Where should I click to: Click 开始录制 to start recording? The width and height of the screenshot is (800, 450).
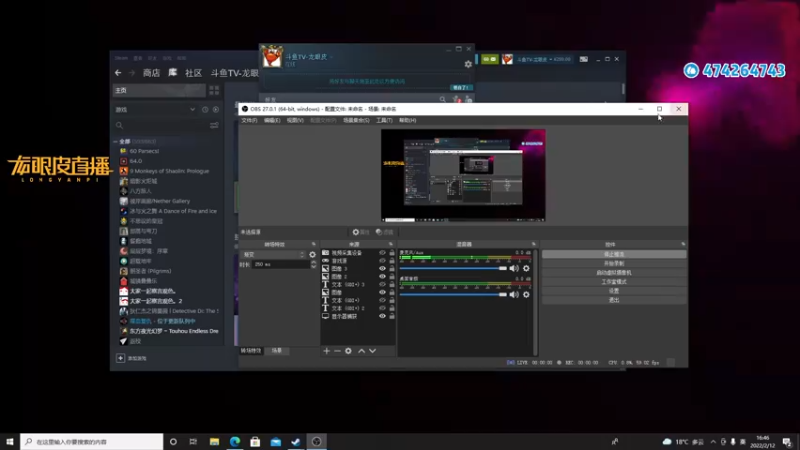point(614,263)
